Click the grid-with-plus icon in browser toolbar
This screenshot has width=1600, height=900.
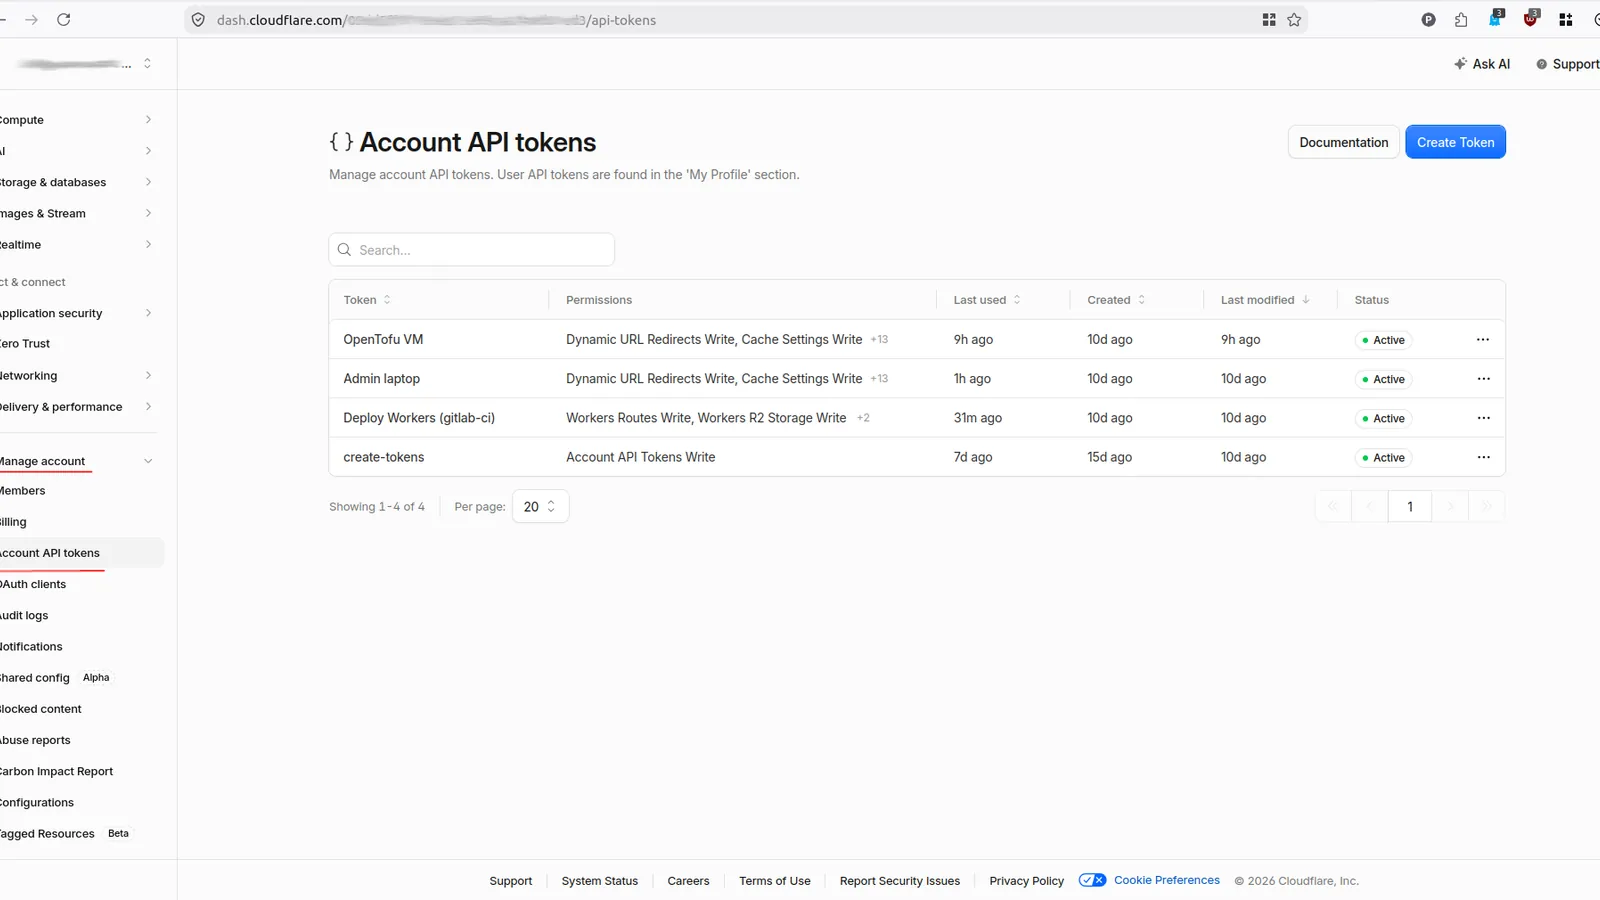tap(1566, 20)
